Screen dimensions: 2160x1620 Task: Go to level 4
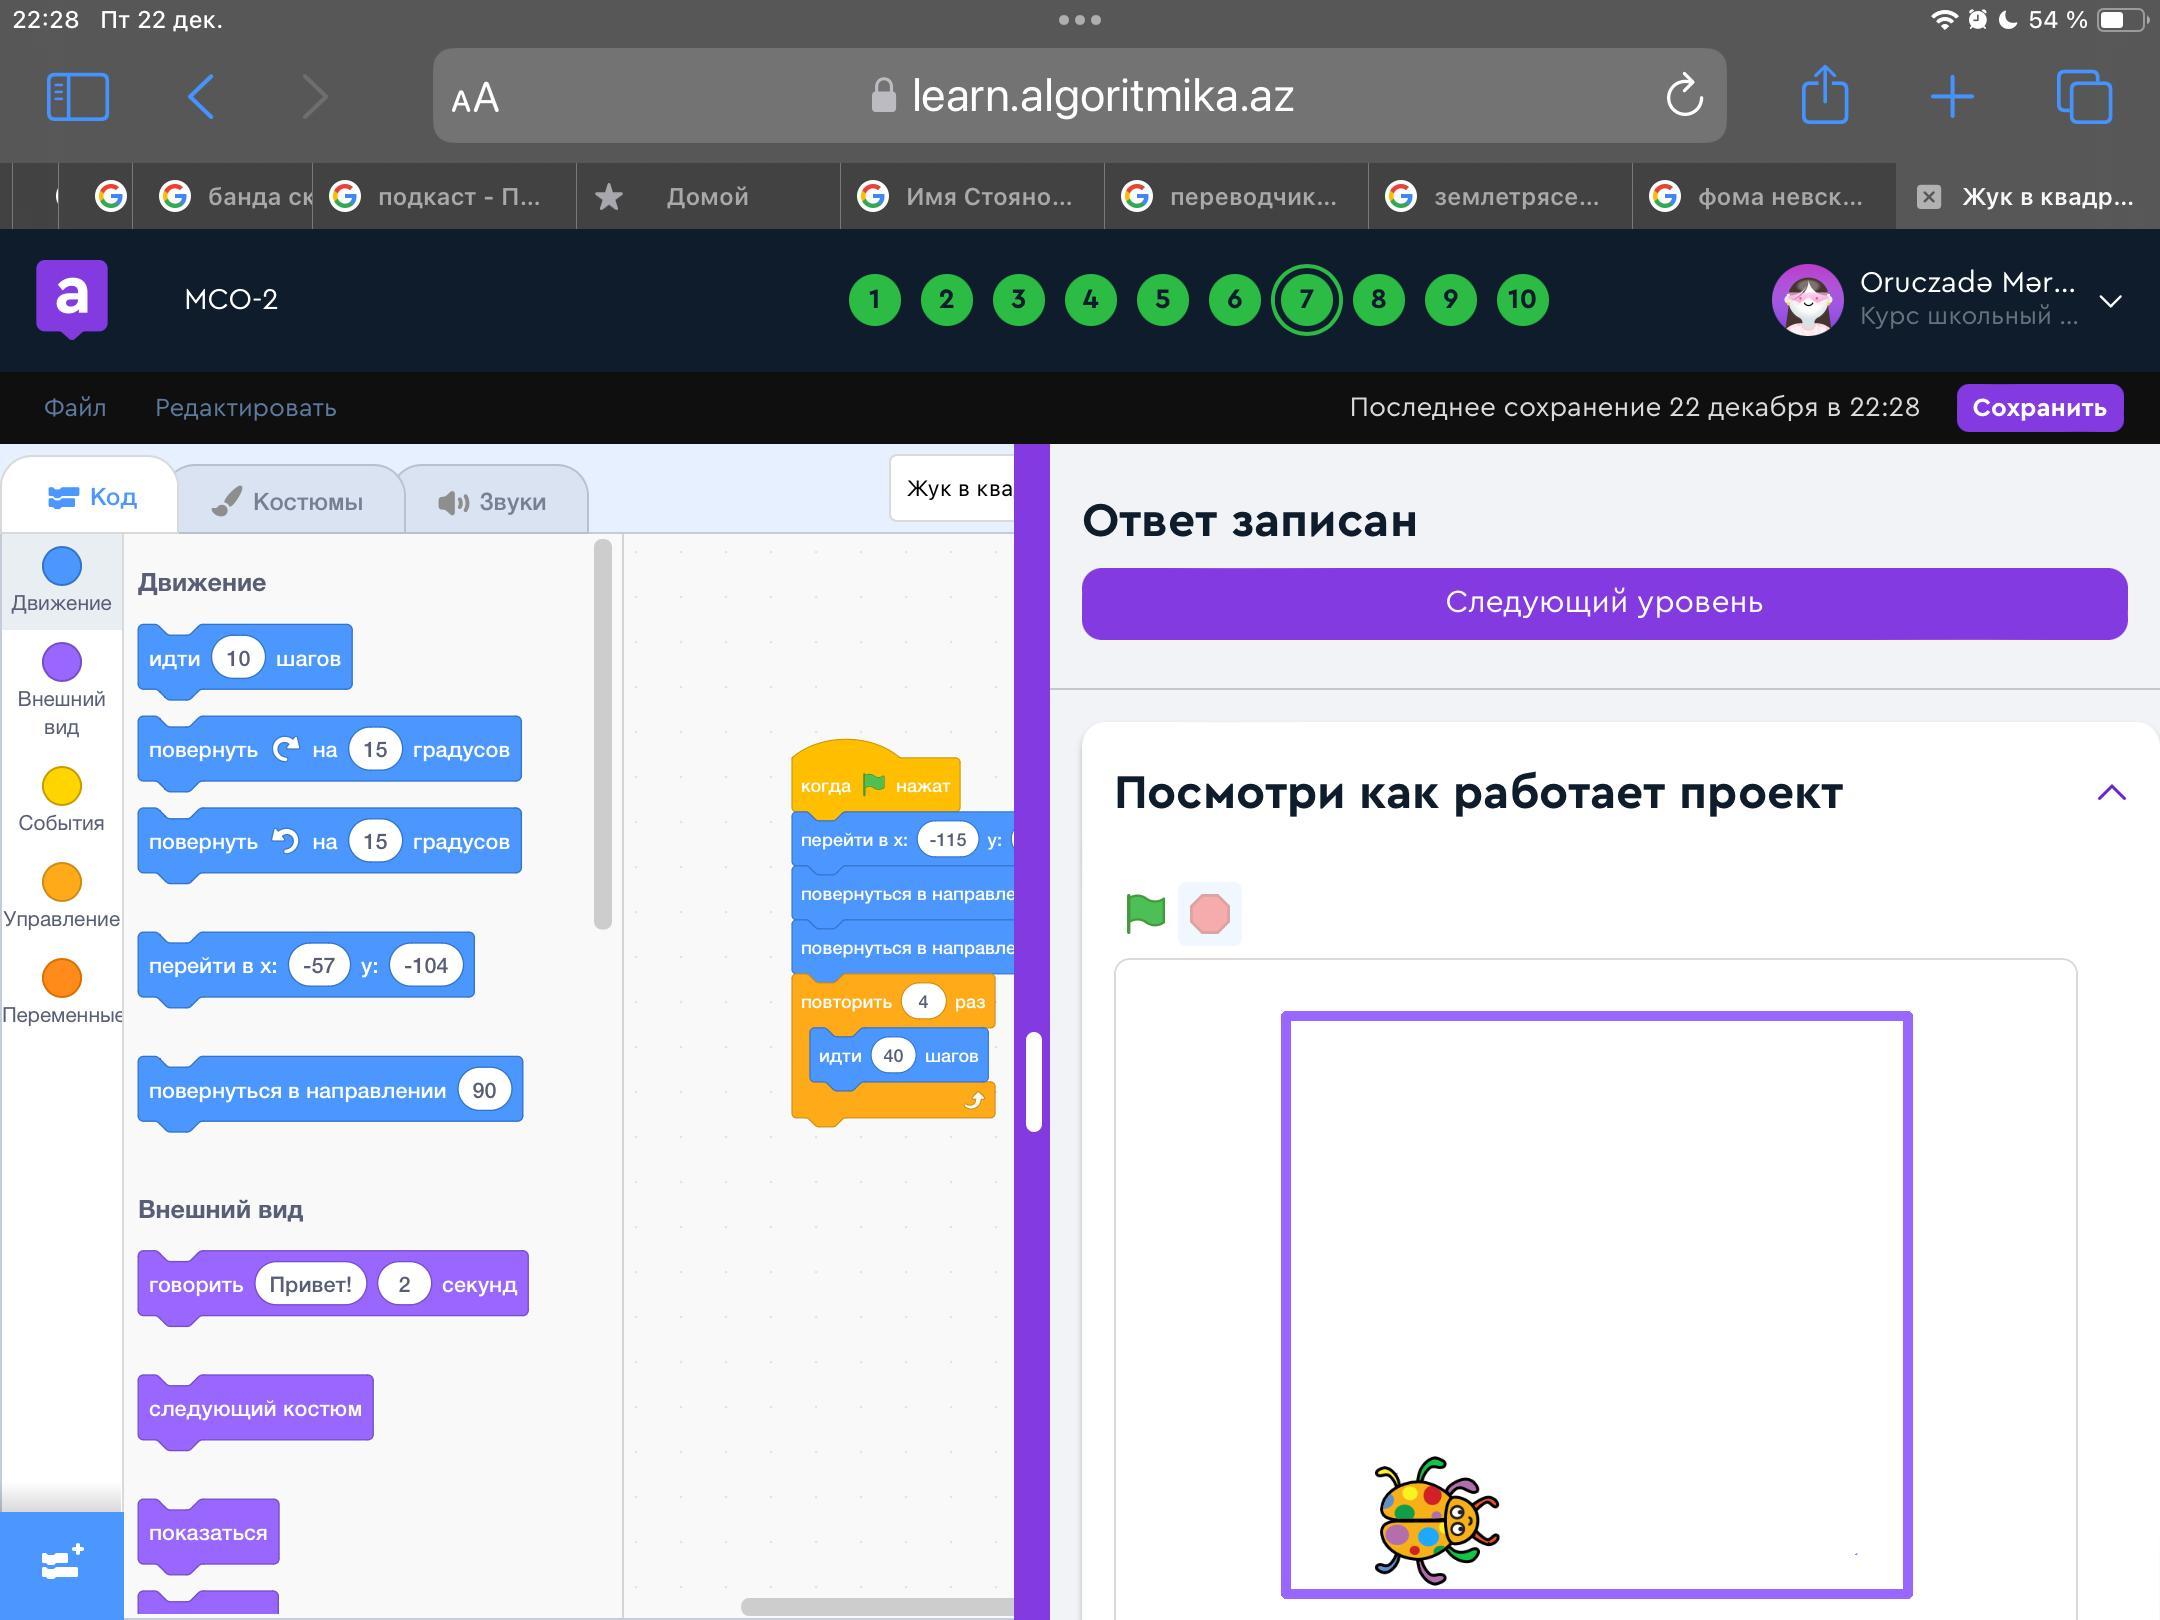(x=1090, y=299)
